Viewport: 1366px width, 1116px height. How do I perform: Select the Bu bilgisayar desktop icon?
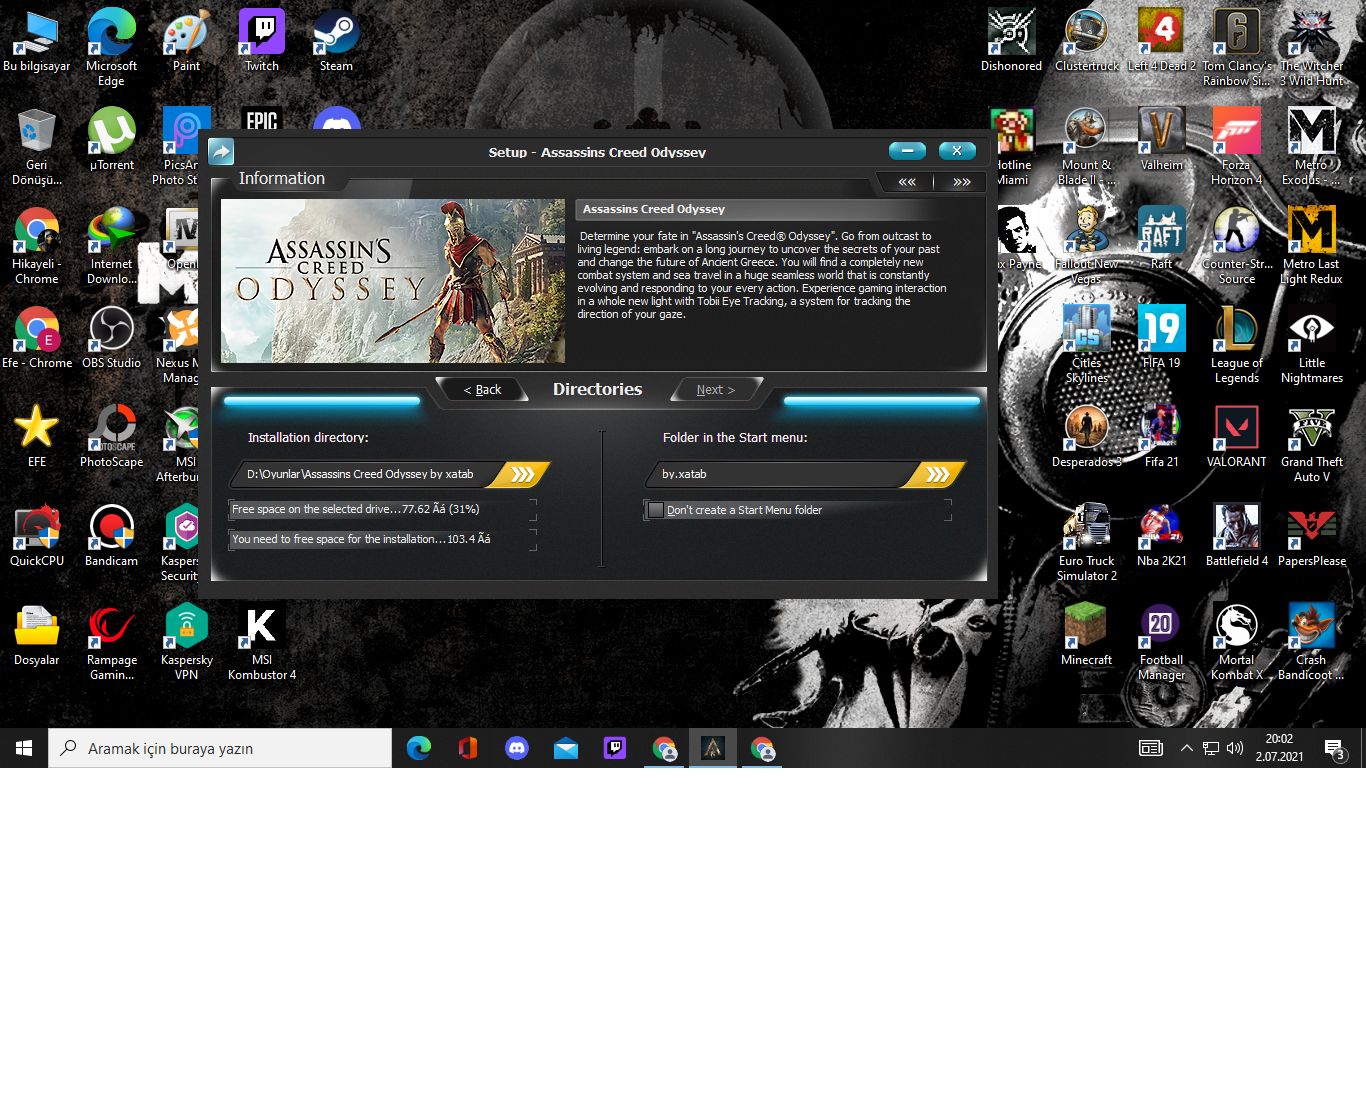[37, 41]
